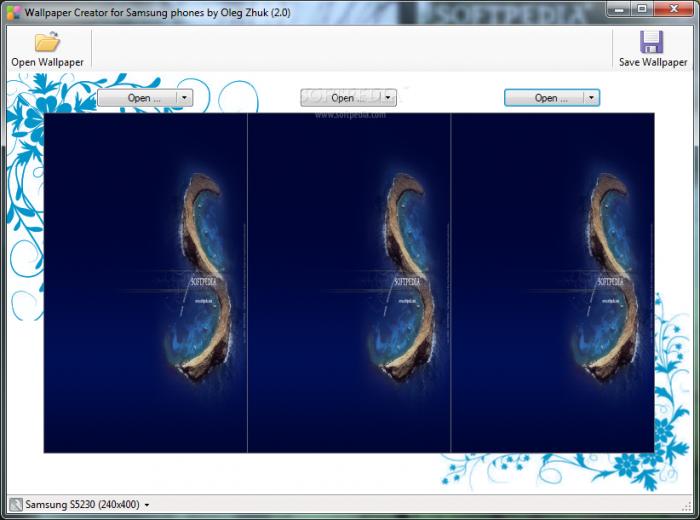
Task: Click the phone icon in the status bar
Action: pos(16,505)
